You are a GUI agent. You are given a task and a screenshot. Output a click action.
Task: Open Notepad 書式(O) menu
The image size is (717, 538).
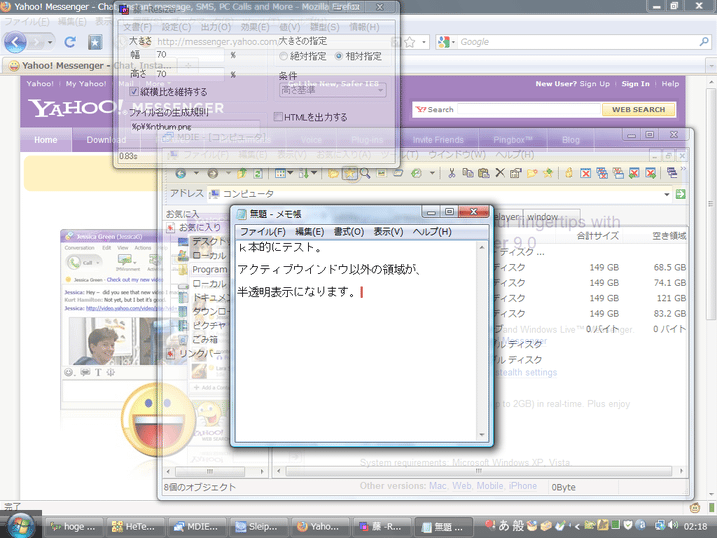click(349, 232)
